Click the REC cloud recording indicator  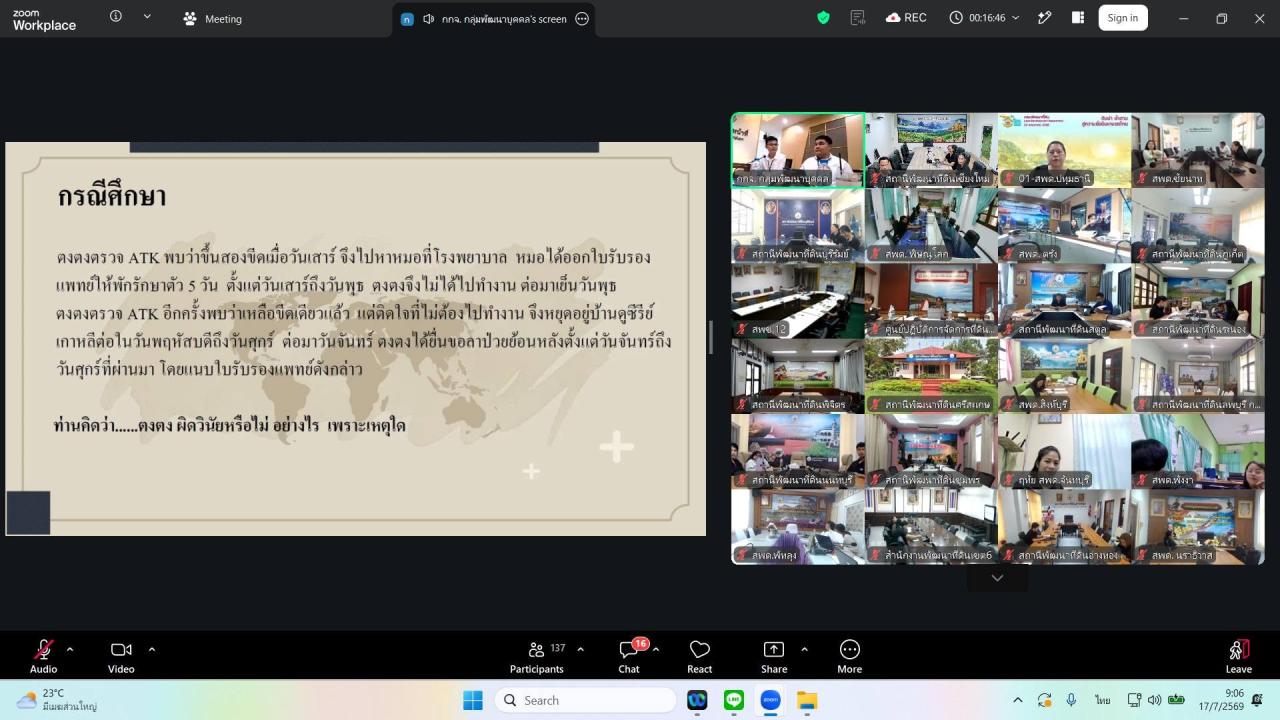[x=906, y=18]
